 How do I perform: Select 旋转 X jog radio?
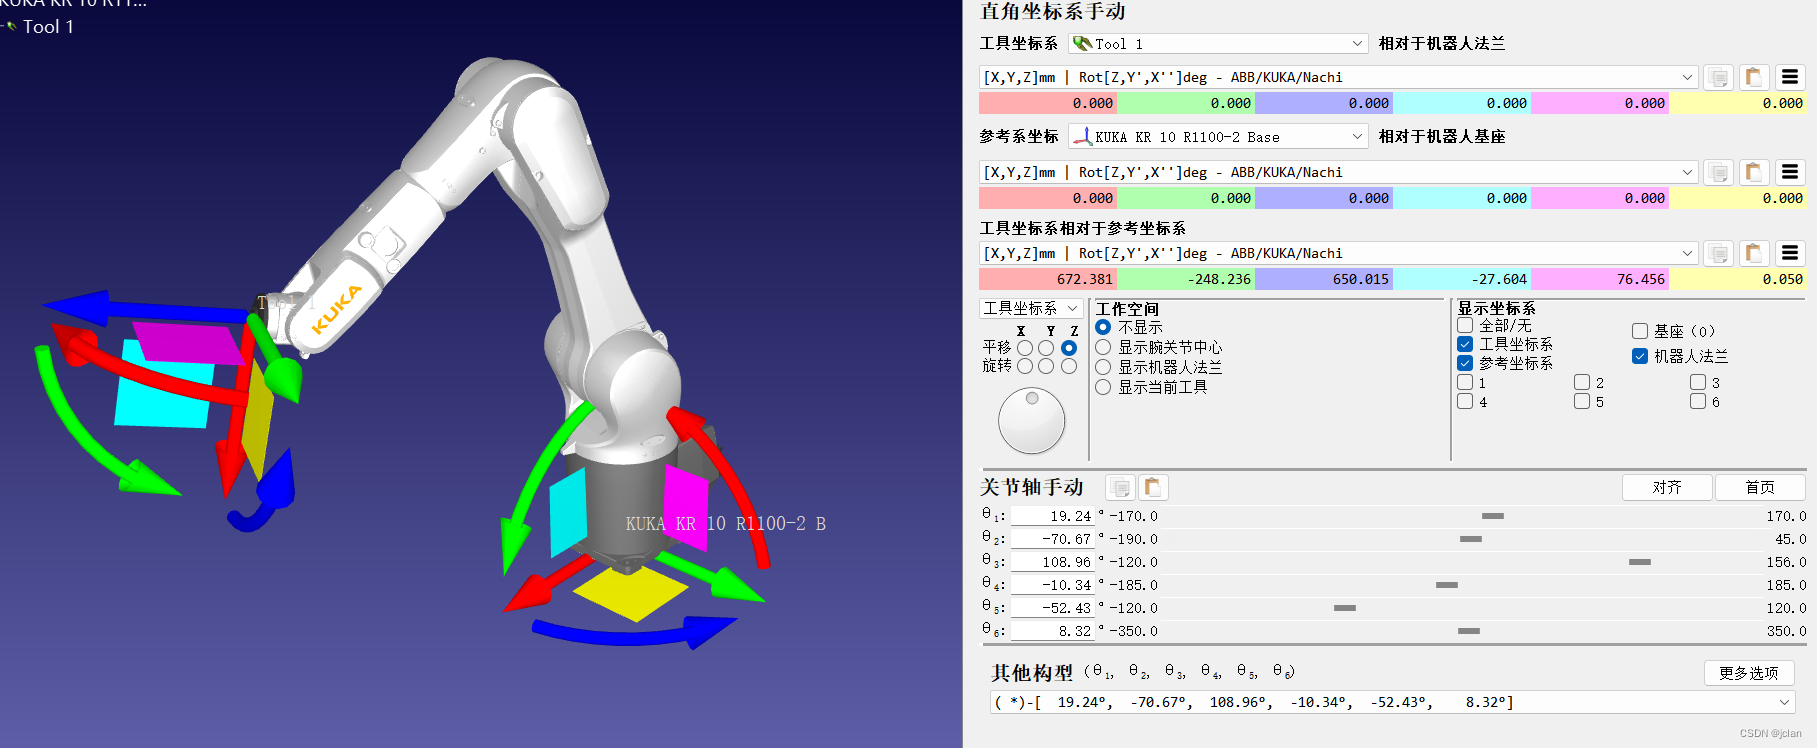(x=1025, y=366)
